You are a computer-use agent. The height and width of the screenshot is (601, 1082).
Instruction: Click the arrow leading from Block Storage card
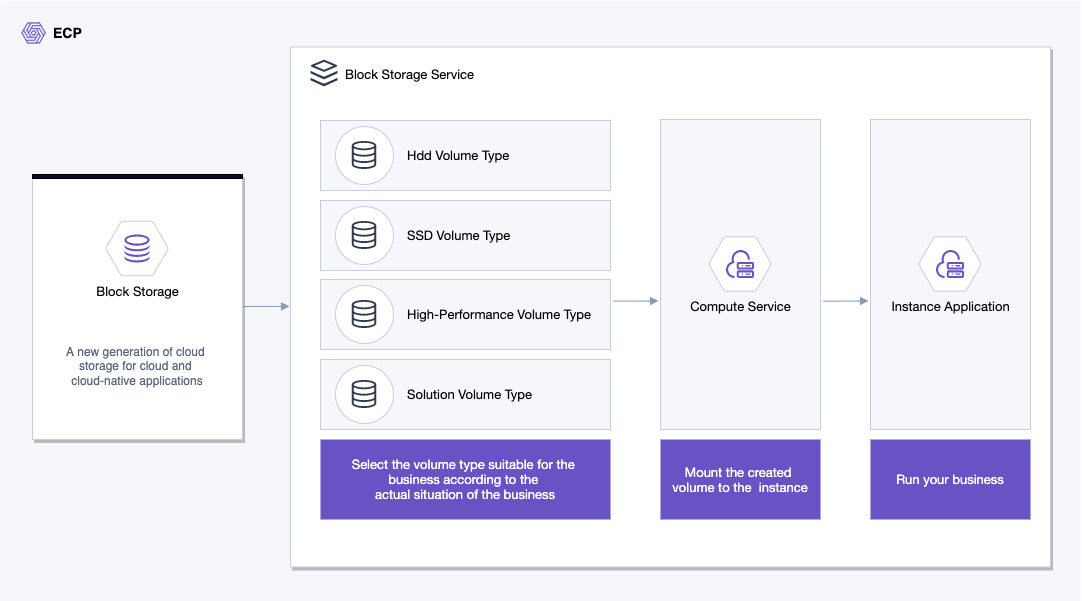point(266,306)
